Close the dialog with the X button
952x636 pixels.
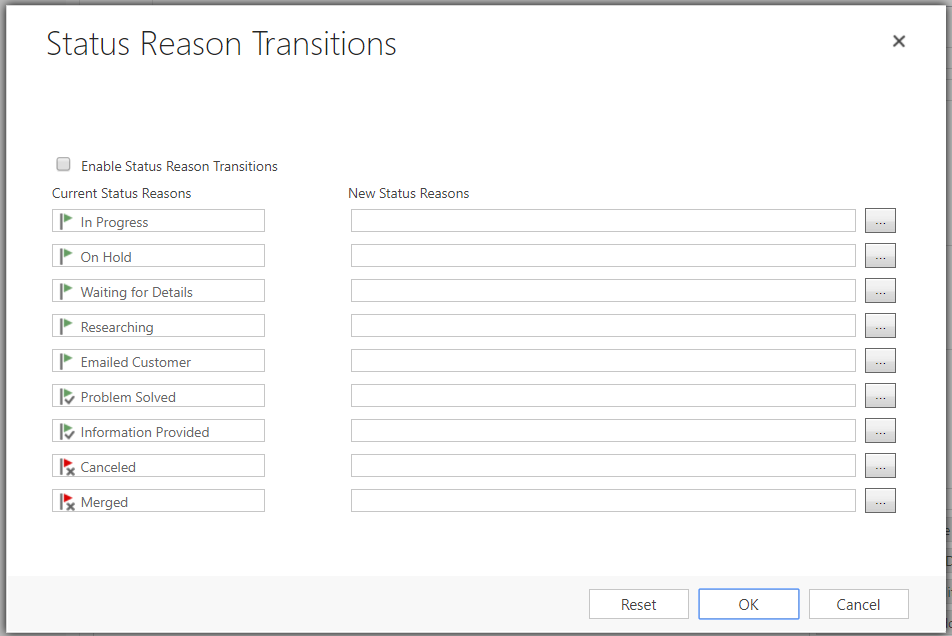(x=898, y=41)
